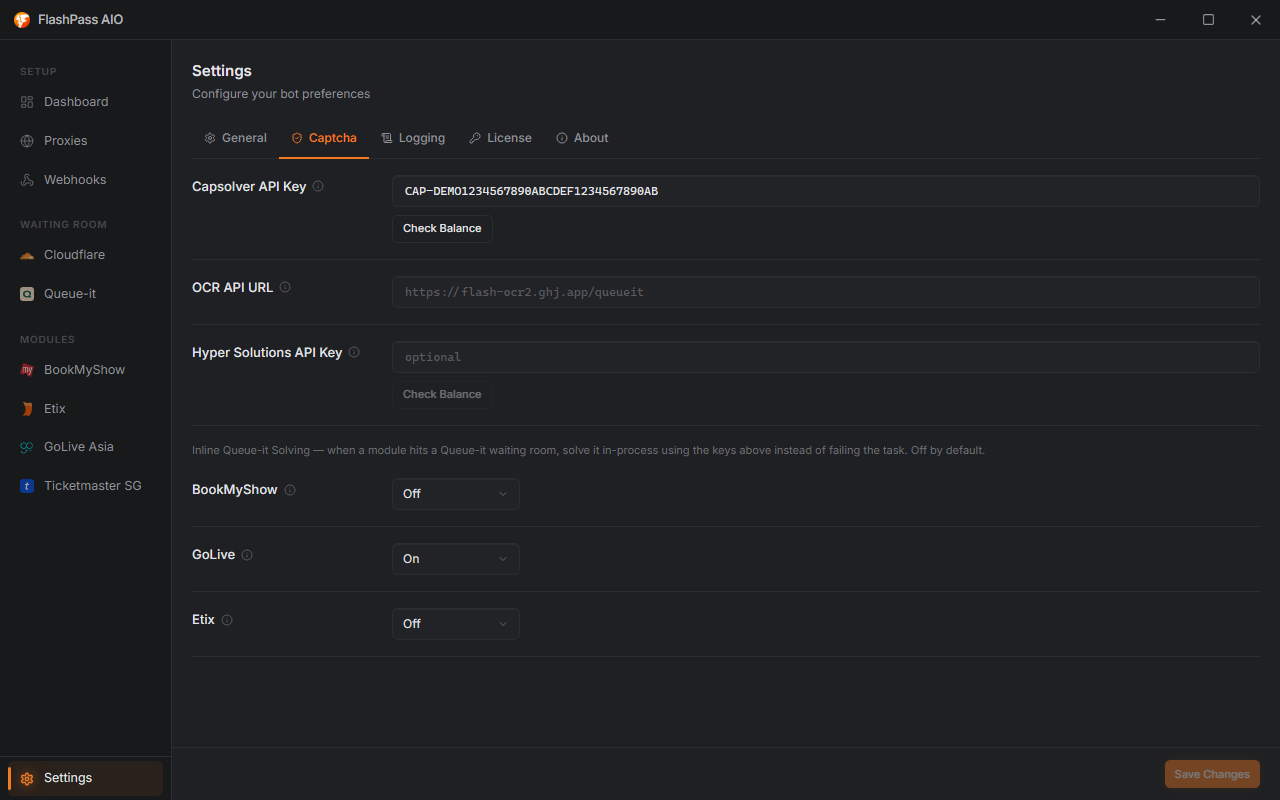Viewport: 1280px width, 800px height.
Task: Click the Etix module icon
Action: tap(27, 409)
